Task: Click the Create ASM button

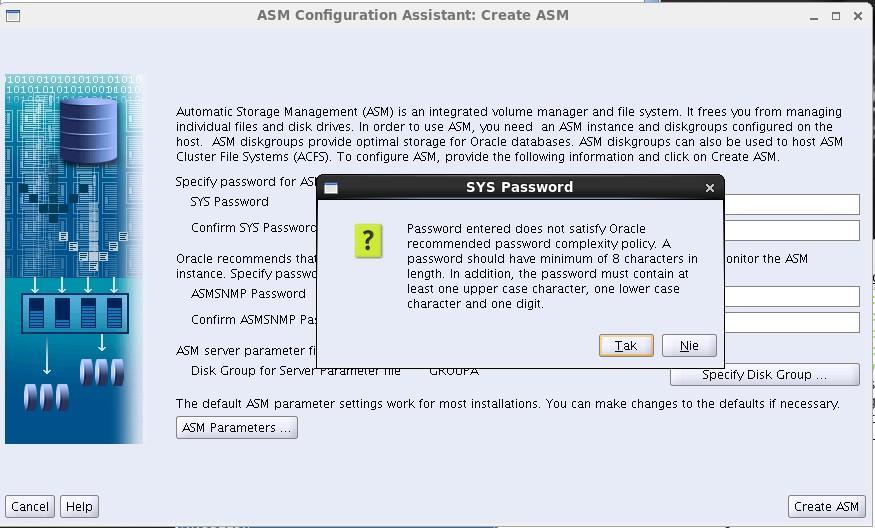Action: (x=826, y=506)
